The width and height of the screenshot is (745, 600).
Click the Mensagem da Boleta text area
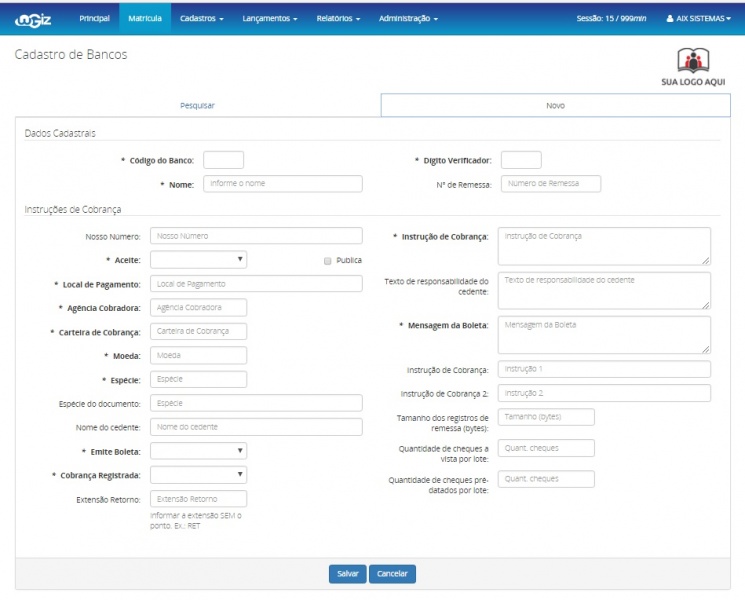coord(603,335)
